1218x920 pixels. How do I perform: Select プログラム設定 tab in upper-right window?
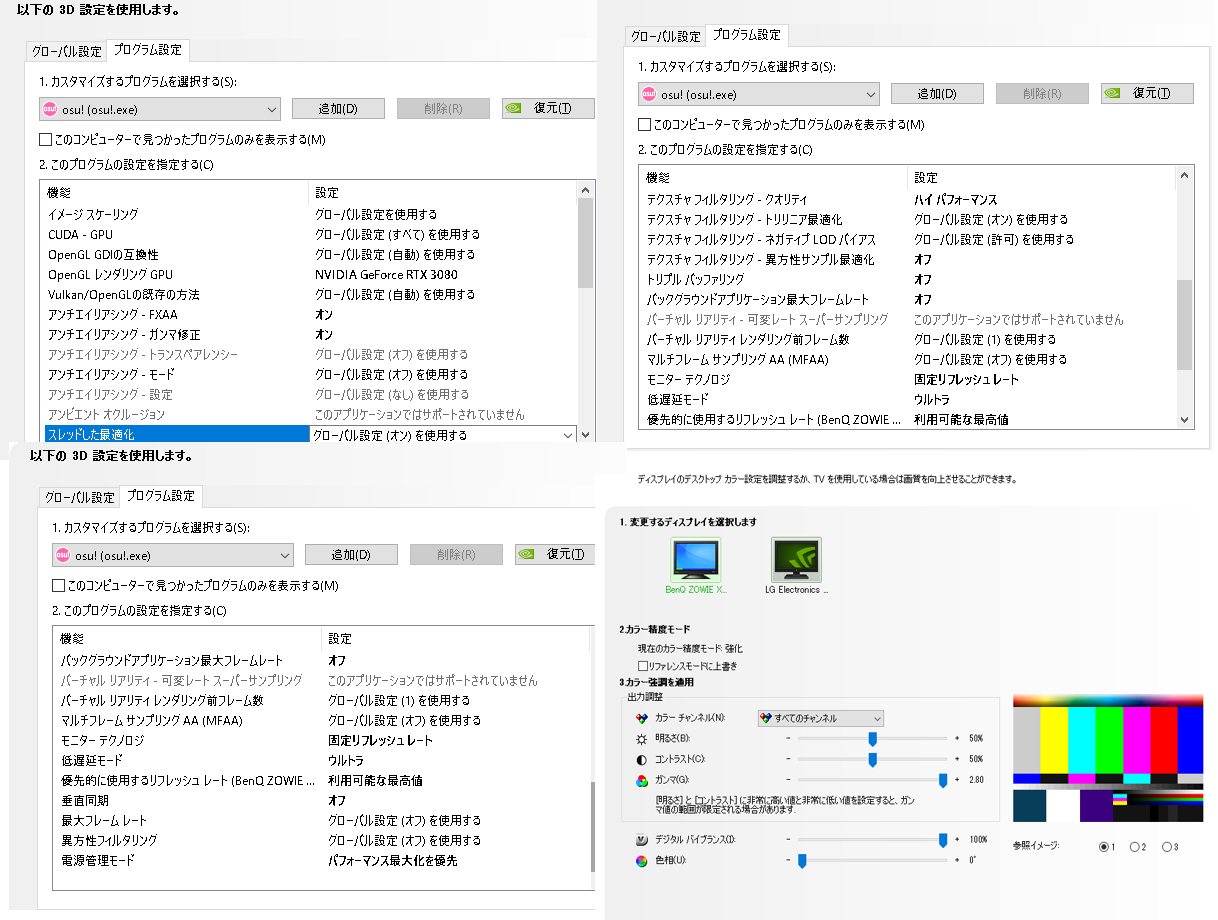[746, 34]
